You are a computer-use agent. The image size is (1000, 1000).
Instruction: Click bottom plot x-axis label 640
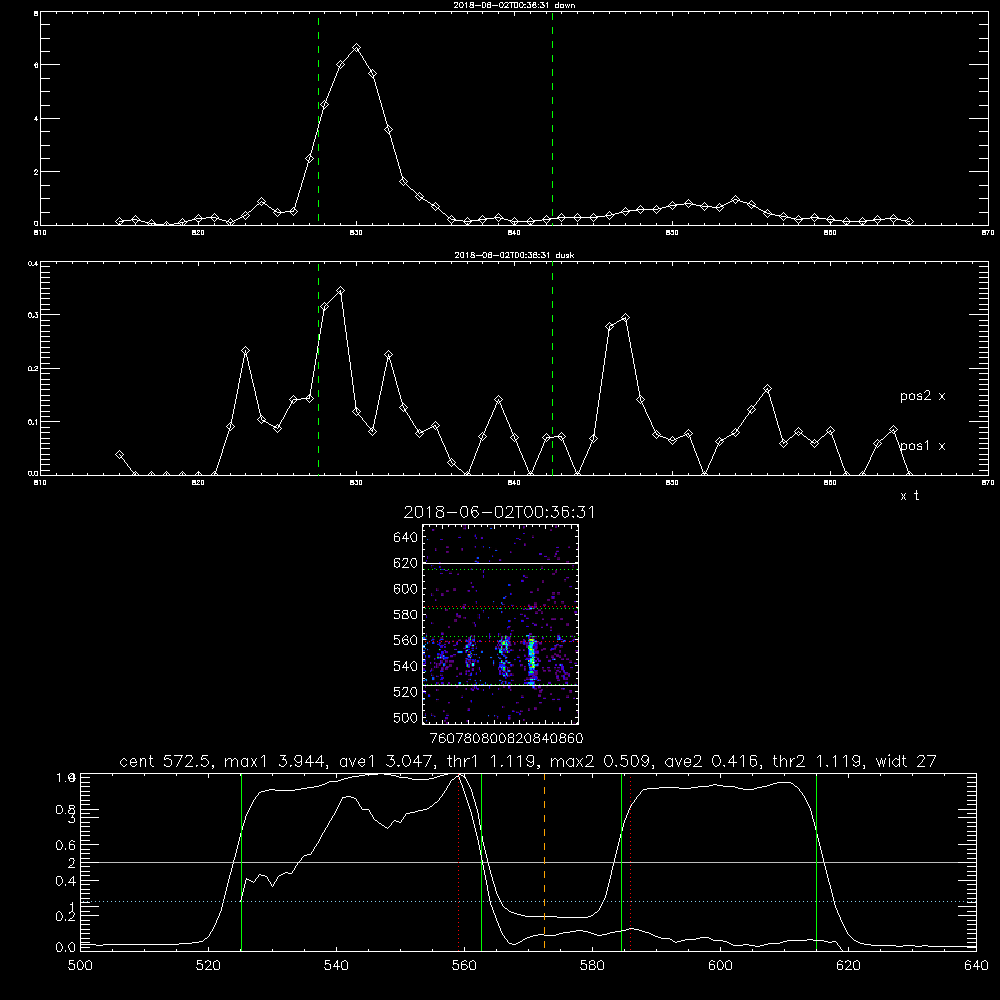(x=976, y=966)
